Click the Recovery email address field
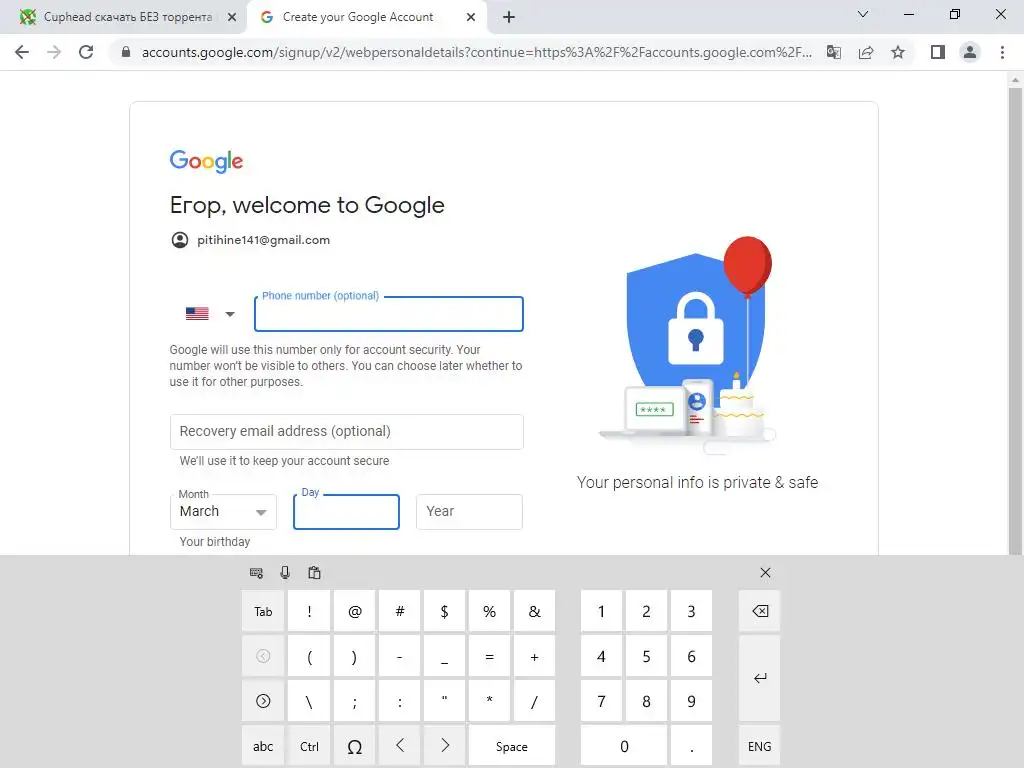The height and width of the screenshot is (768, 1024). (x=347, y=432)
